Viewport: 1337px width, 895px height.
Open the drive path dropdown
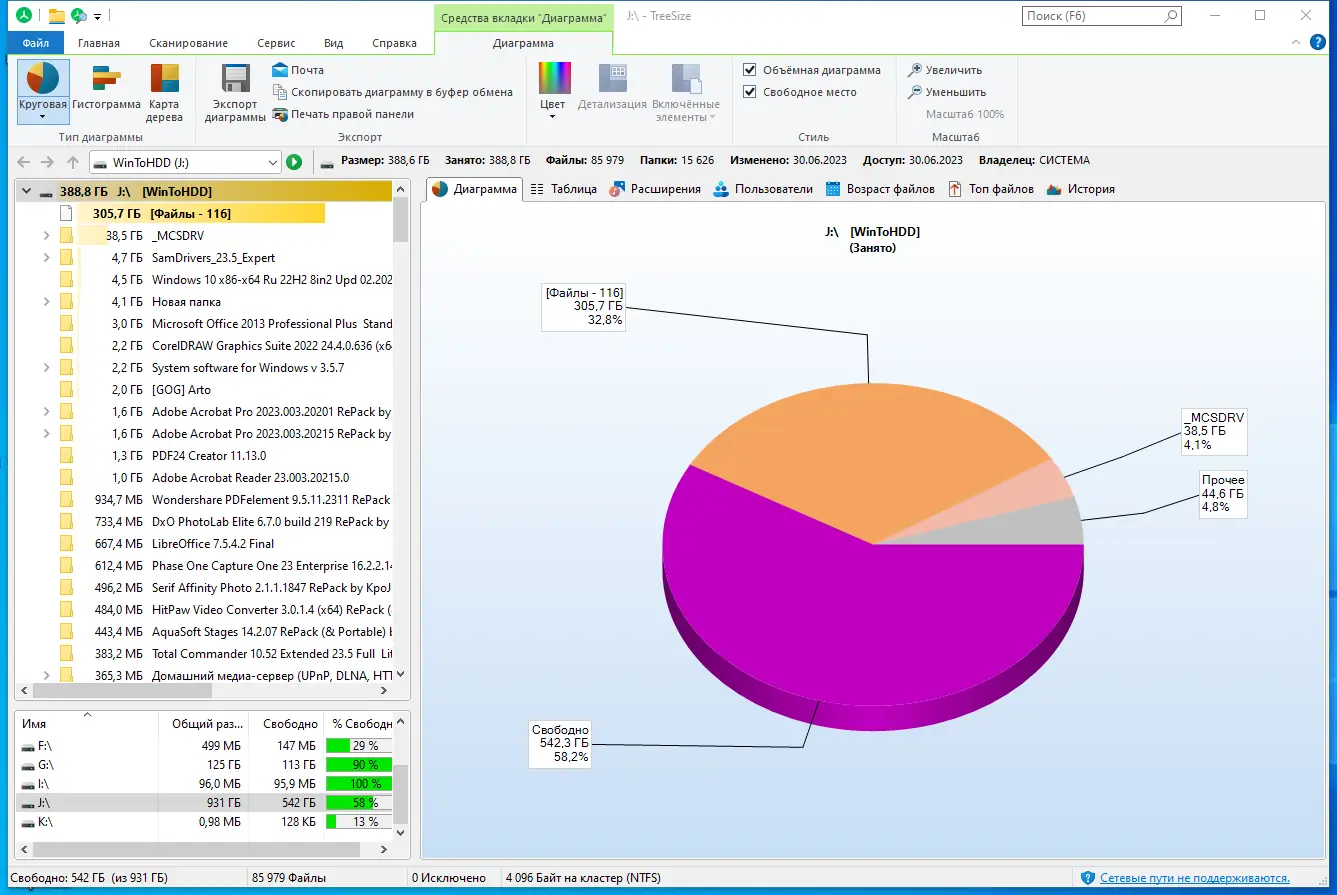[x=273, y=162]
